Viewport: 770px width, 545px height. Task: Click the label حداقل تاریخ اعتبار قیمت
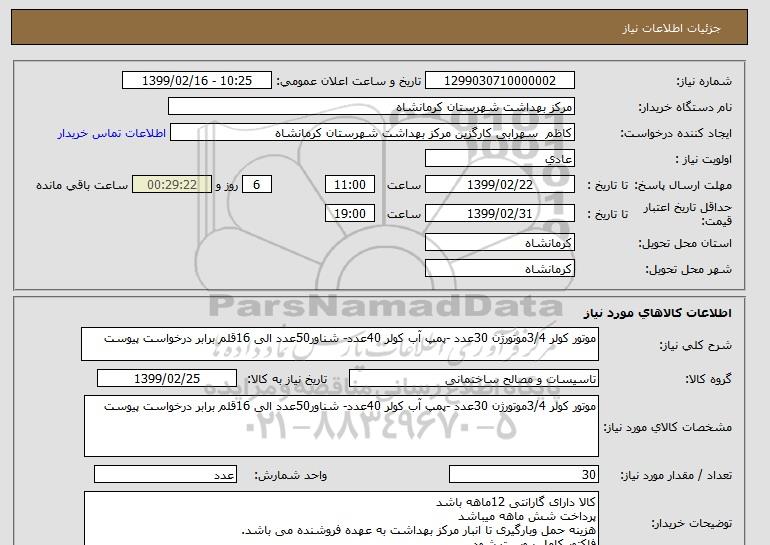click(688, 214)
